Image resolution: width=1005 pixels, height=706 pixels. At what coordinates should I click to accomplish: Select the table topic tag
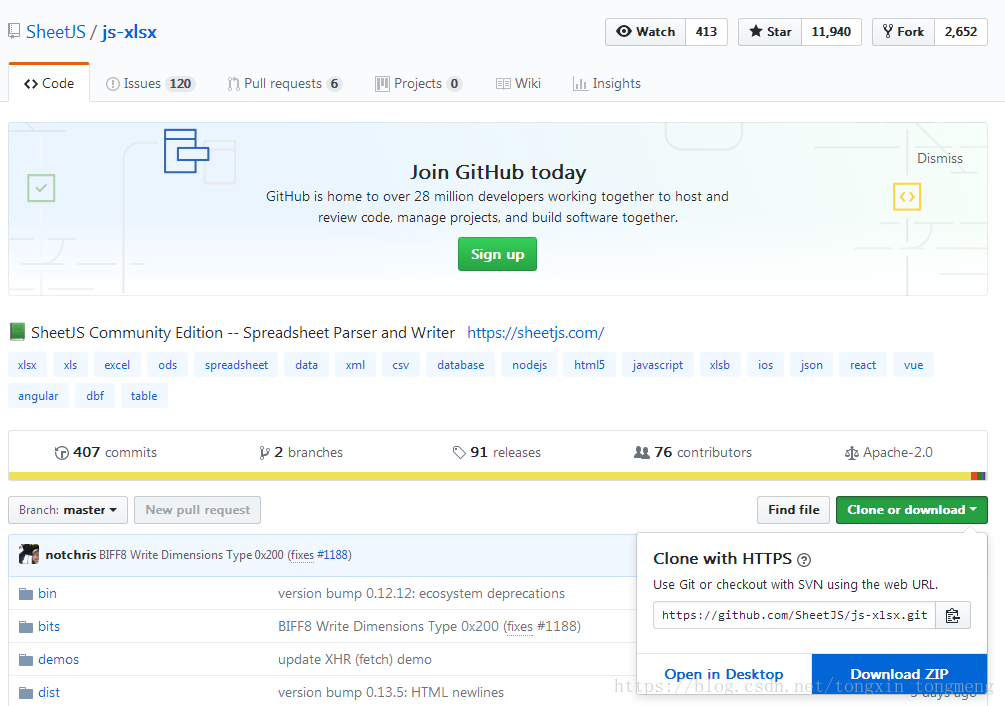point(144,396)
